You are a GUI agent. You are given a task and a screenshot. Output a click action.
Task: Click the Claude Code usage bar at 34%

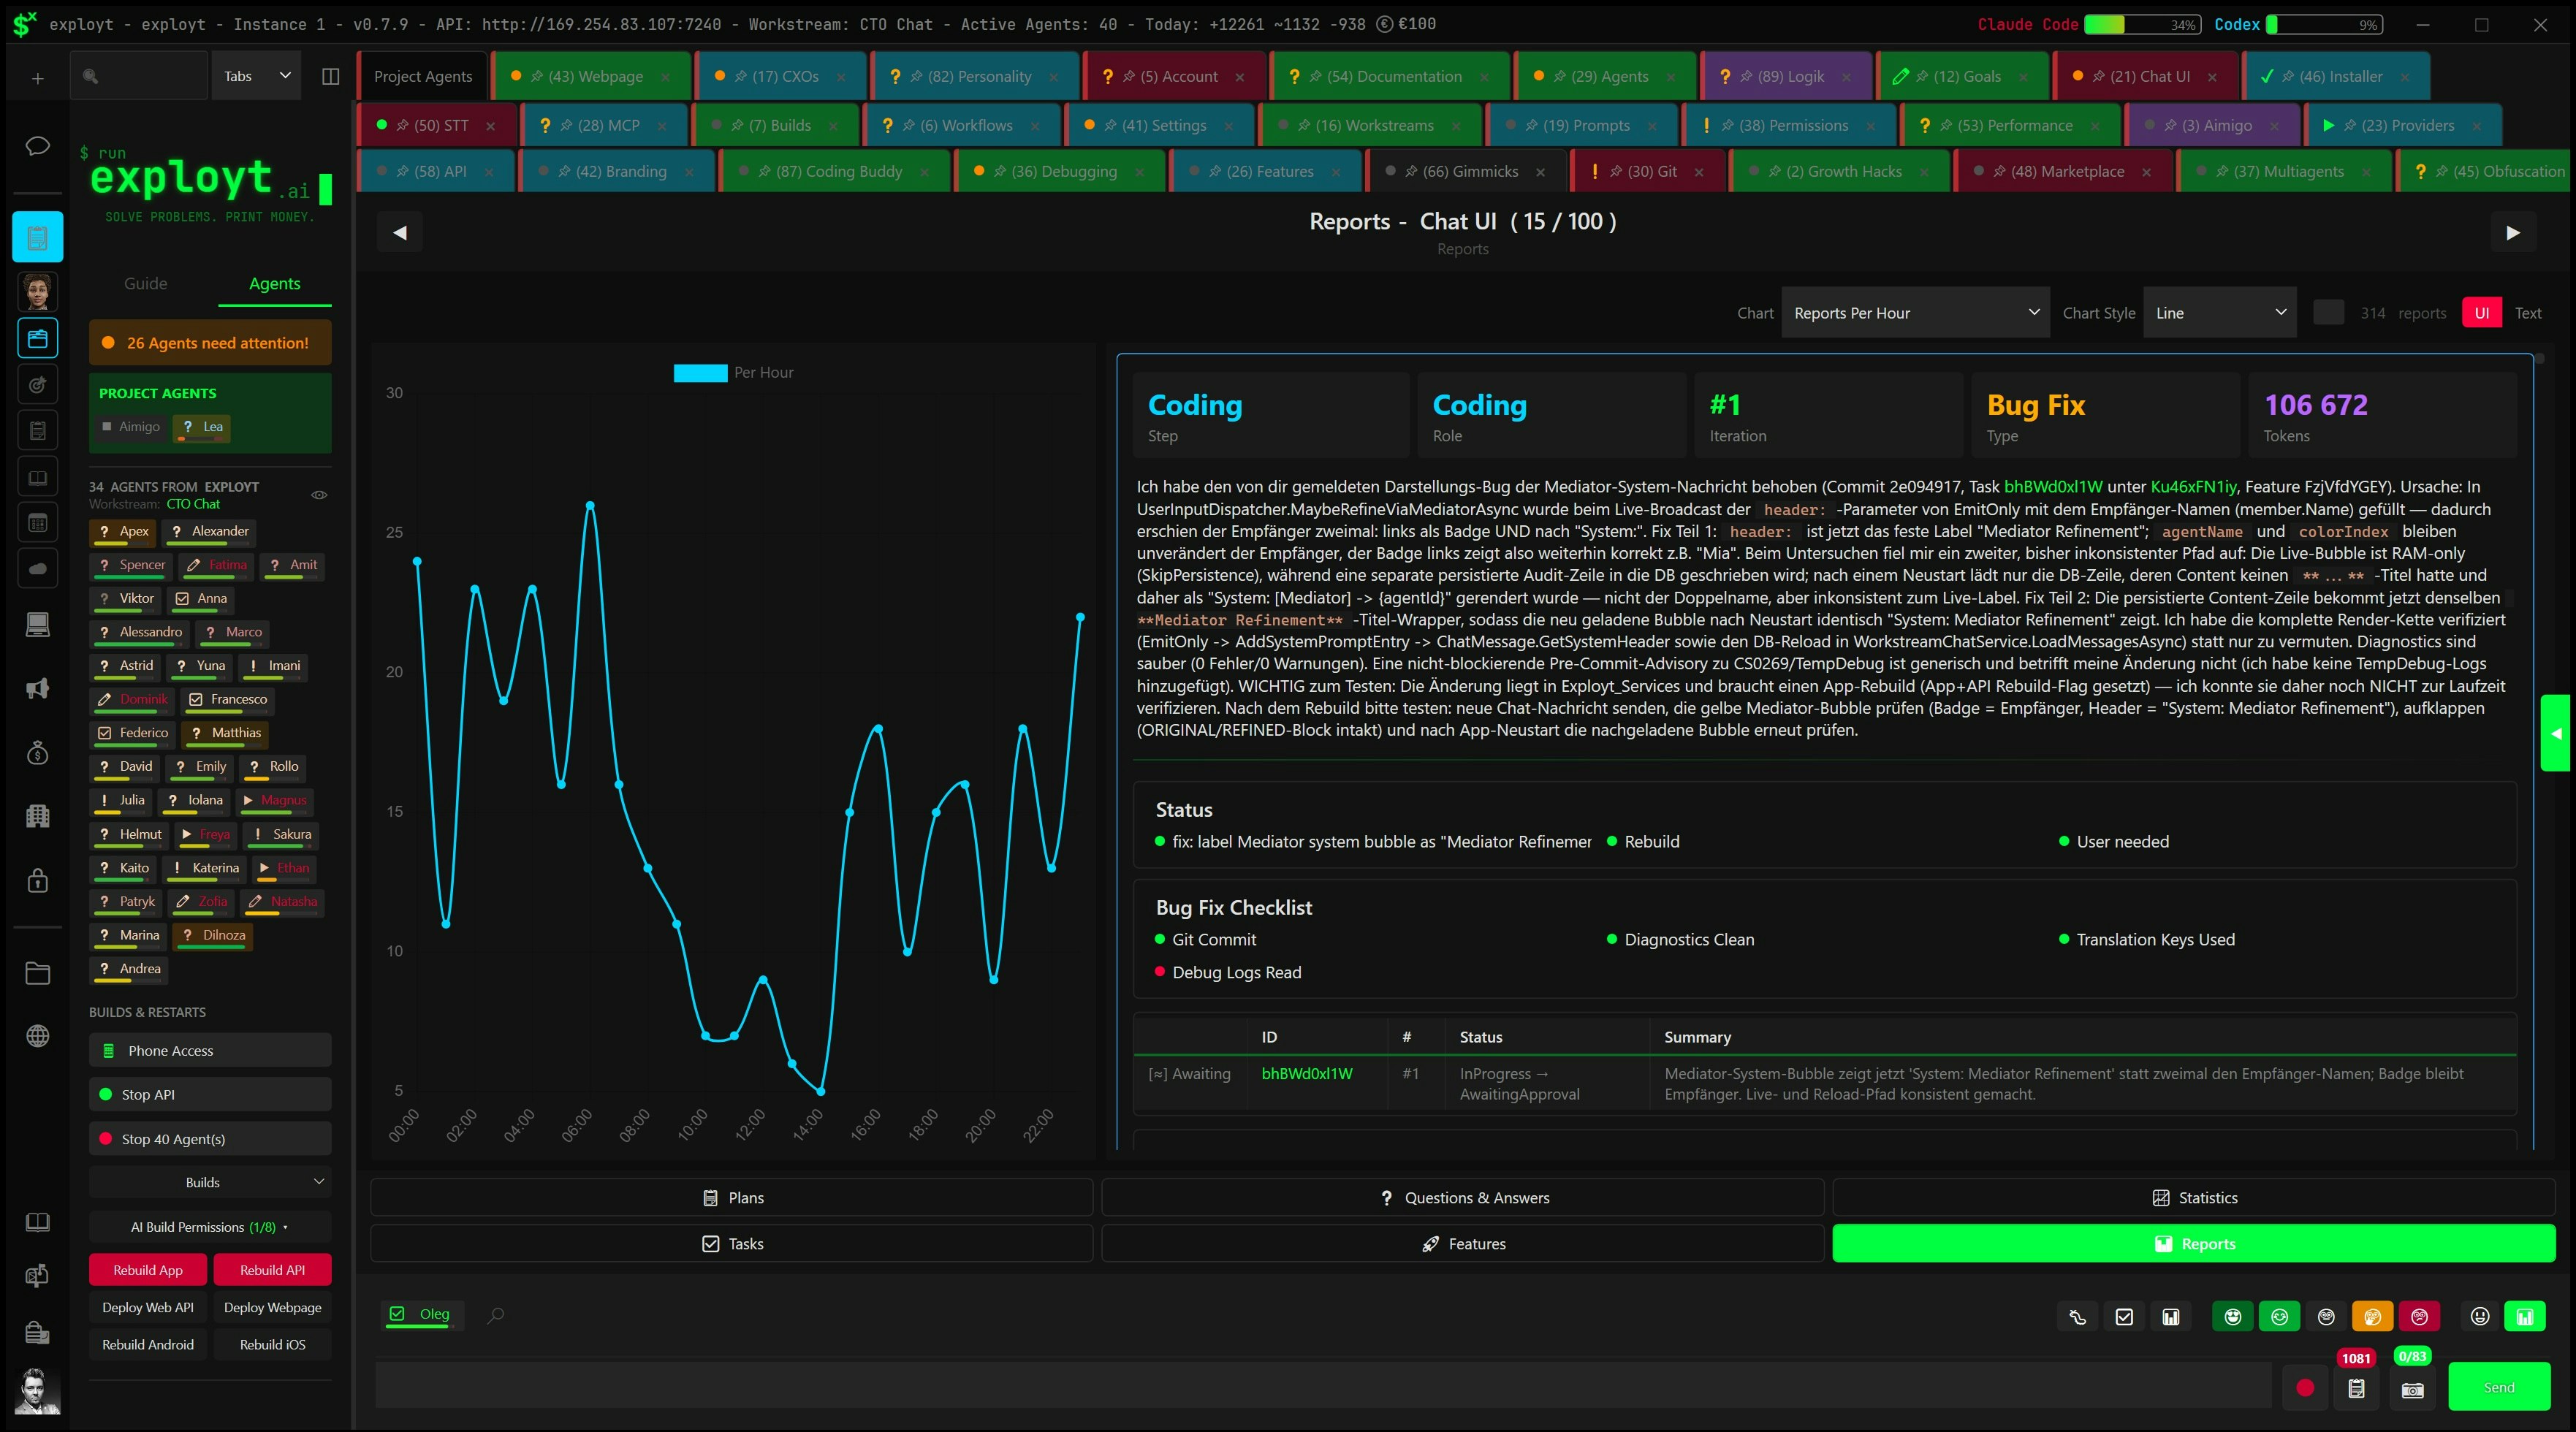[2141, 24]
